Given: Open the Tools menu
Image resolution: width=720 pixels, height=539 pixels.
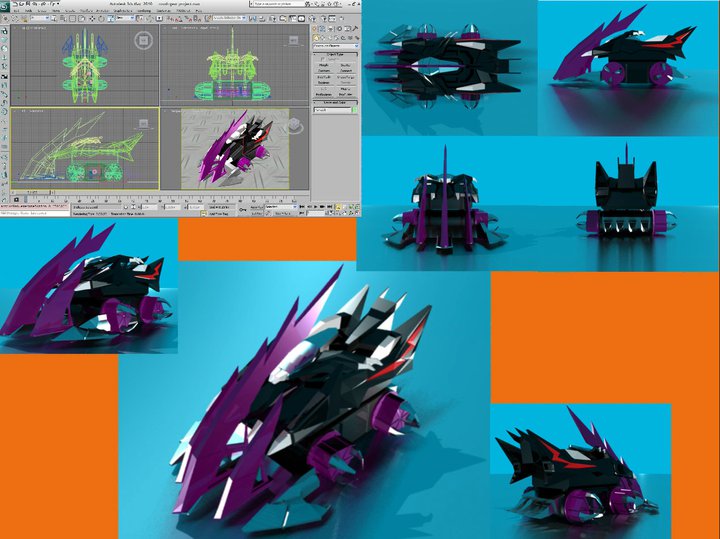Looking at the screenshot, I should tap(28, 11).
